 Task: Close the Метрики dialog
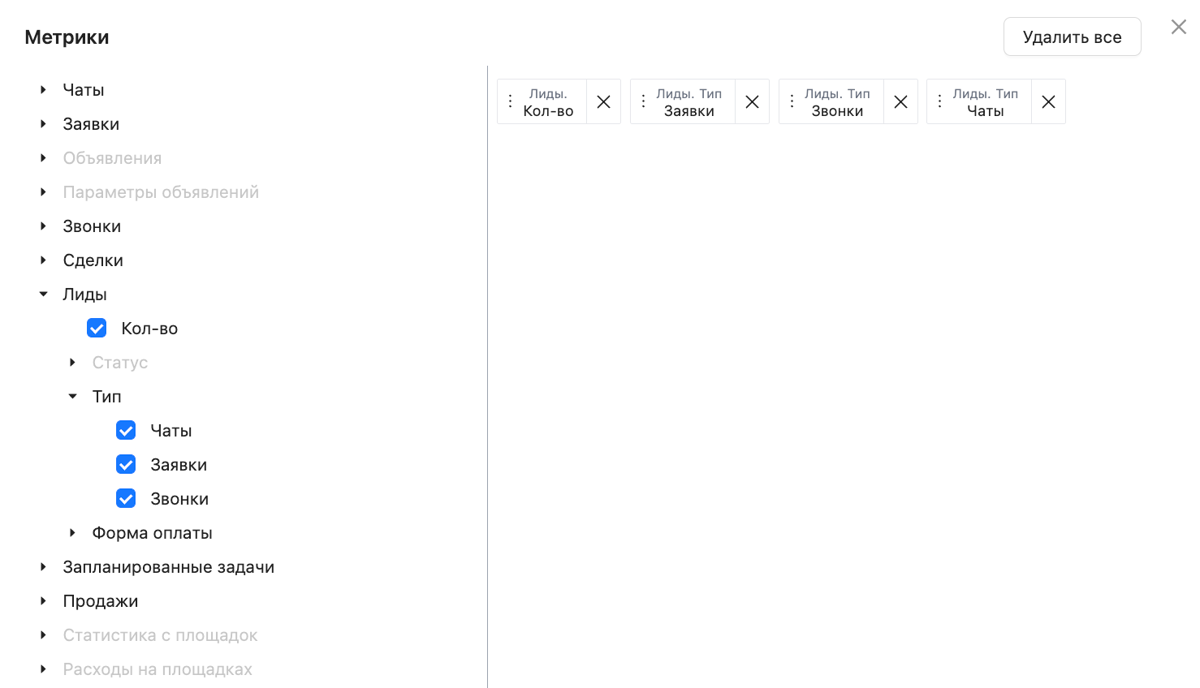tap(1178, 27)
